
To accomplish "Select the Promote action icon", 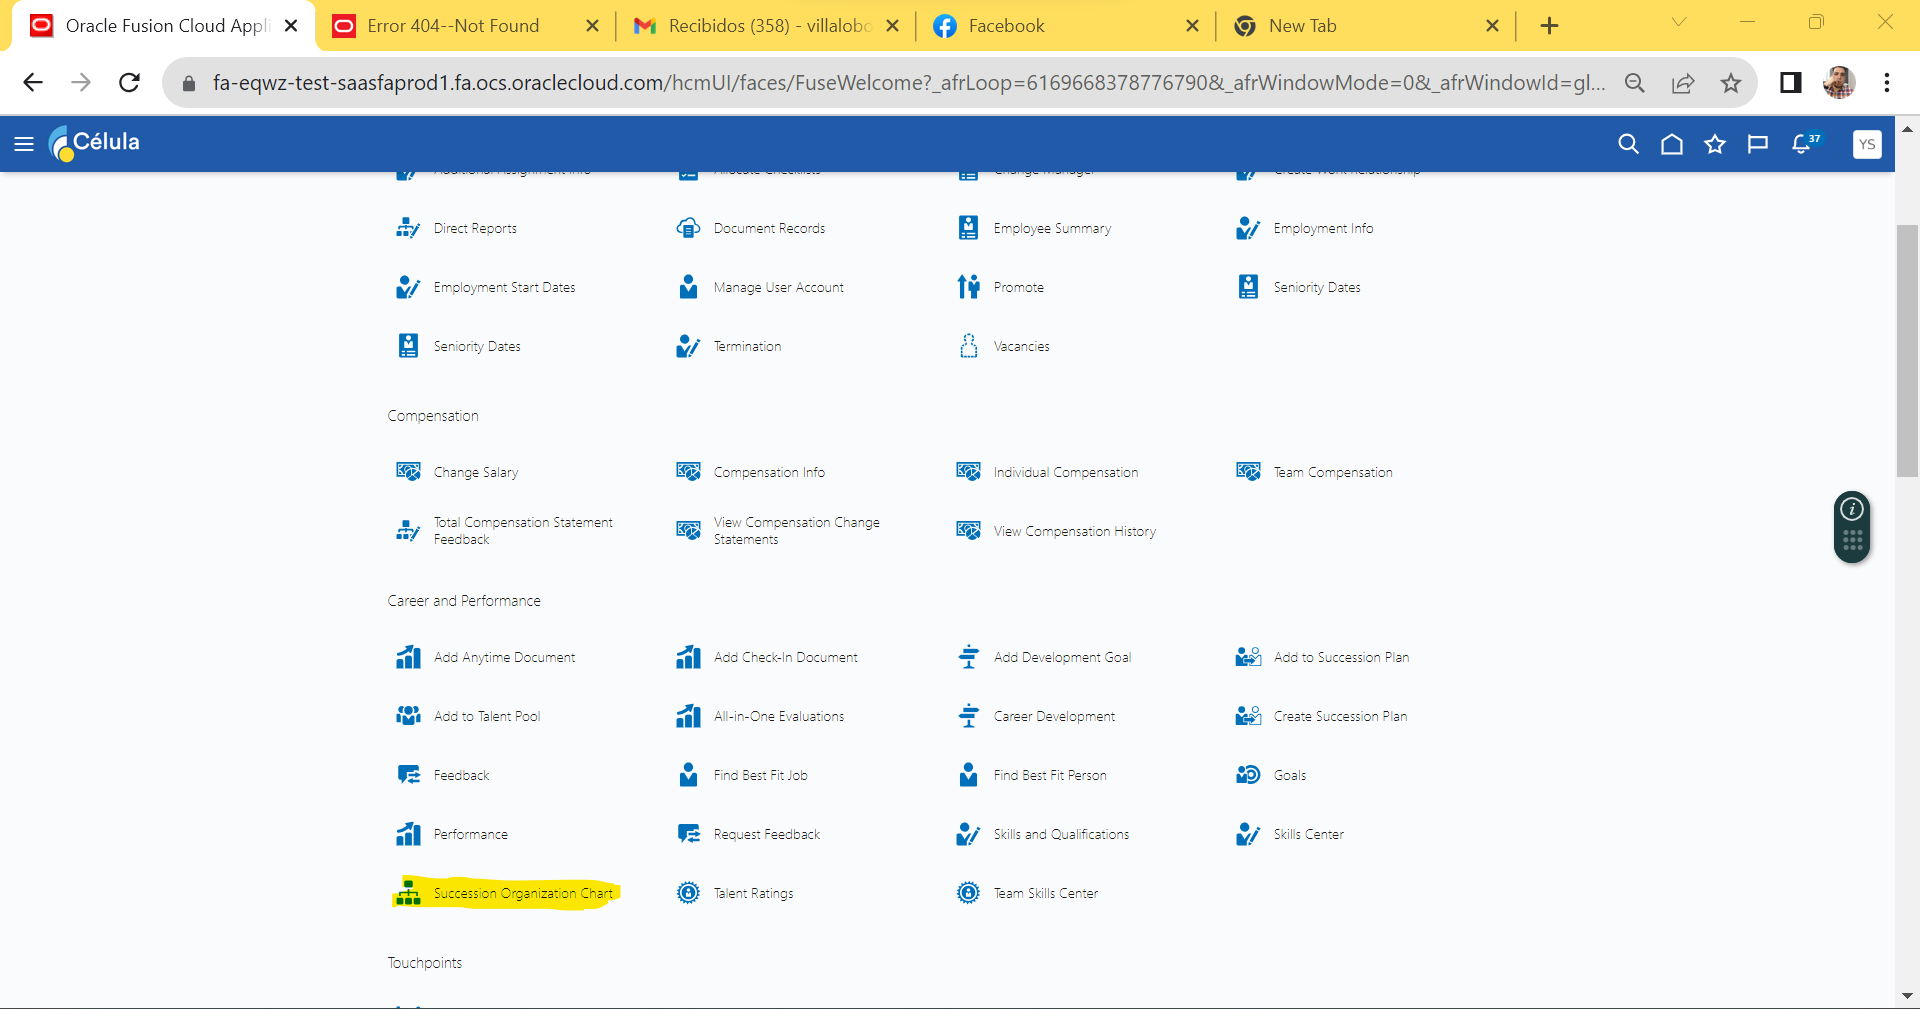I will pos(968,287).
